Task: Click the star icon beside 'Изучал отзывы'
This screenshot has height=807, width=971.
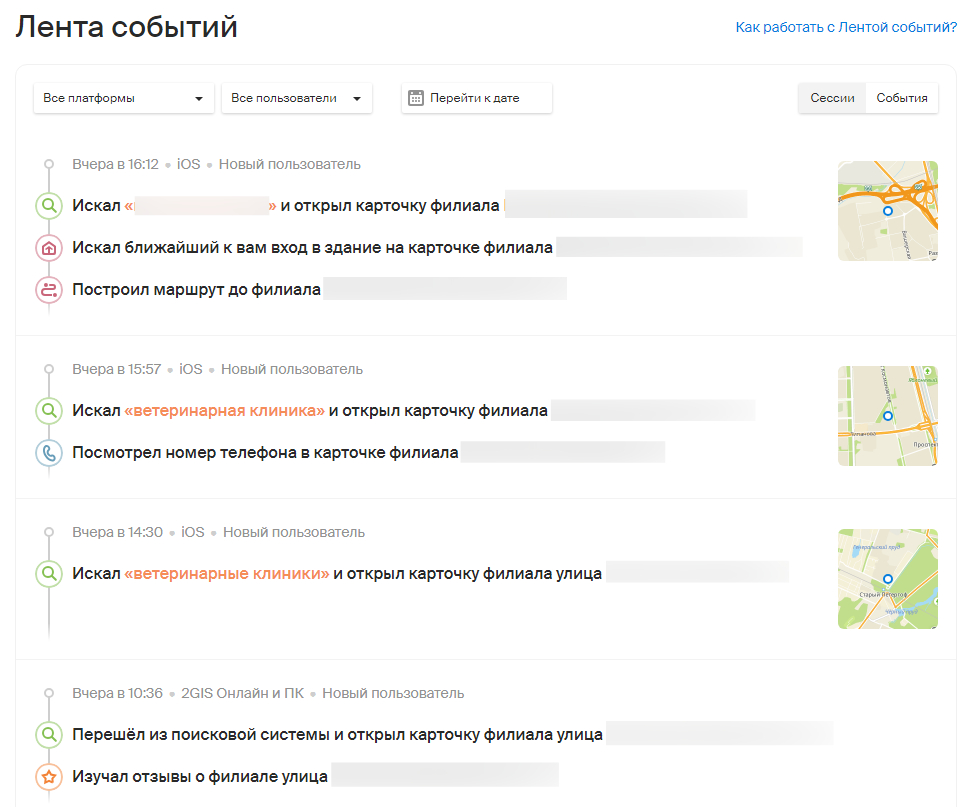Action: click(49, 776)
